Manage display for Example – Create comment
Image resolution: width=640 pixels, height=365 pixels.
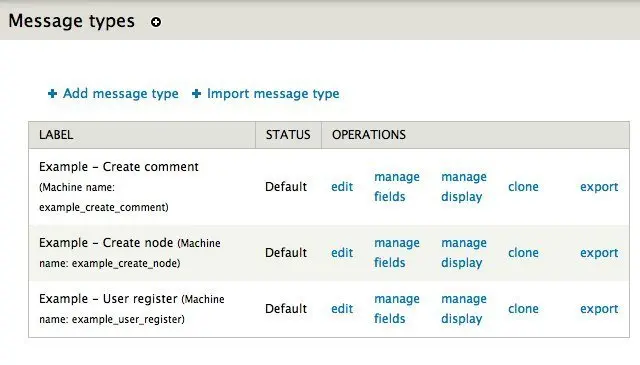tap(464, 187)
